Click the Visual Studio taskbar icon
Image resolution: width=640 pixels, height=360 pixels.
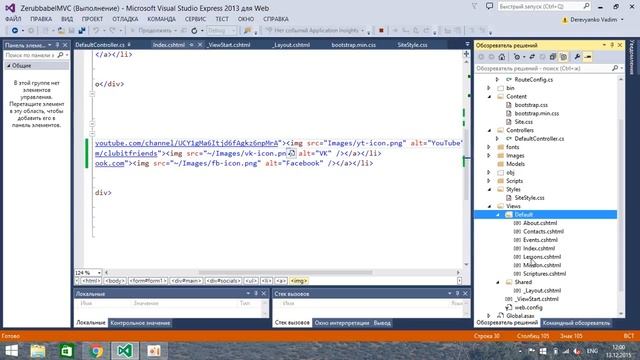(x=124, y=351)
